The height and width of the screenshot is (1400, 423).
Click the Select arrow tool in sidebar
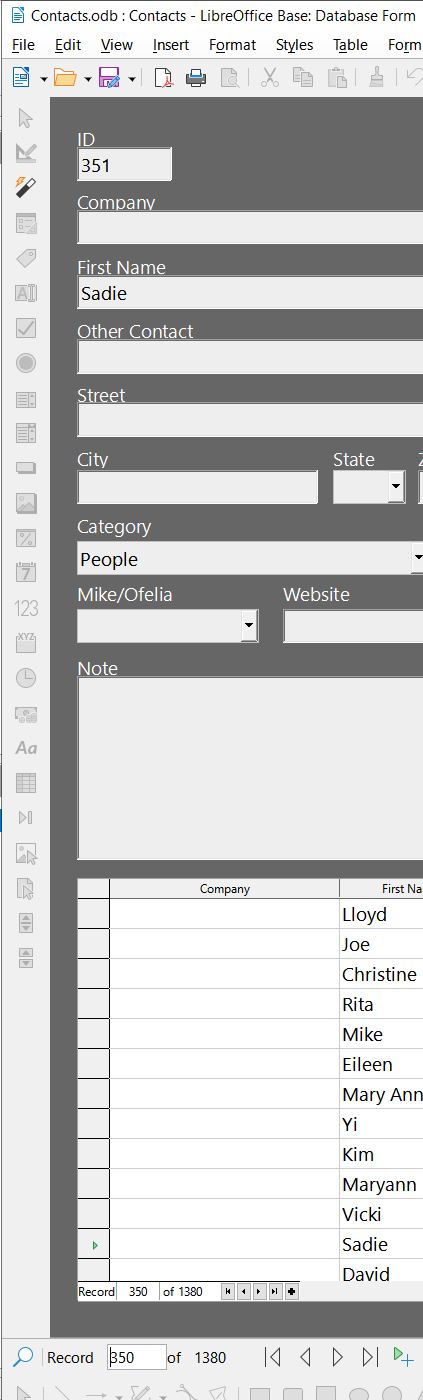26,118
